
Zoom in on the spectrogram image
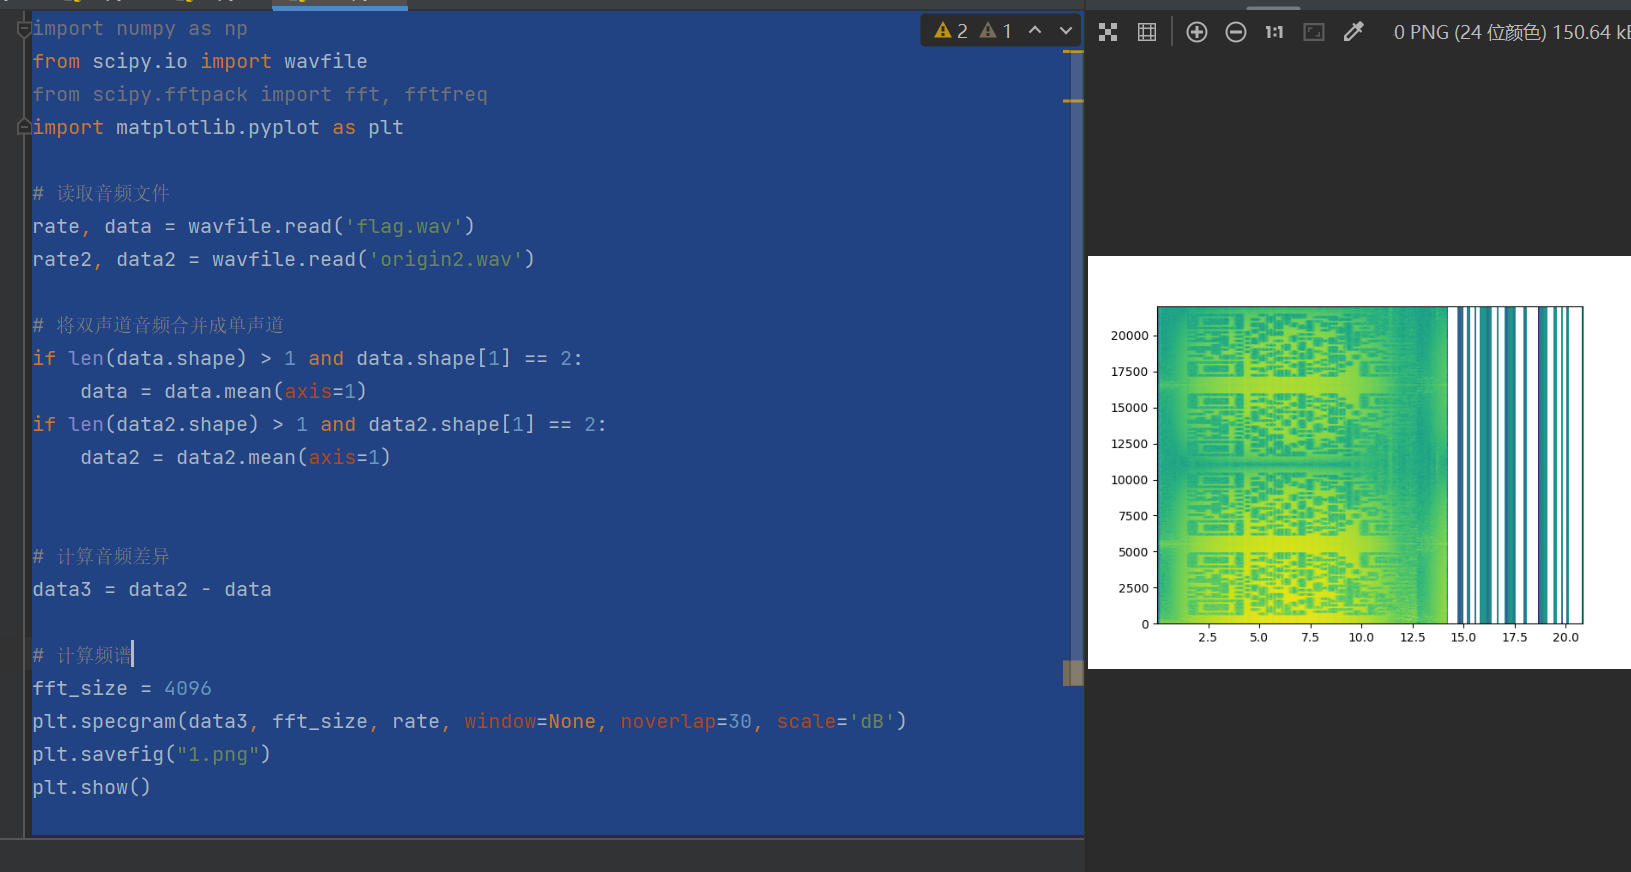tap(1197, 32)
